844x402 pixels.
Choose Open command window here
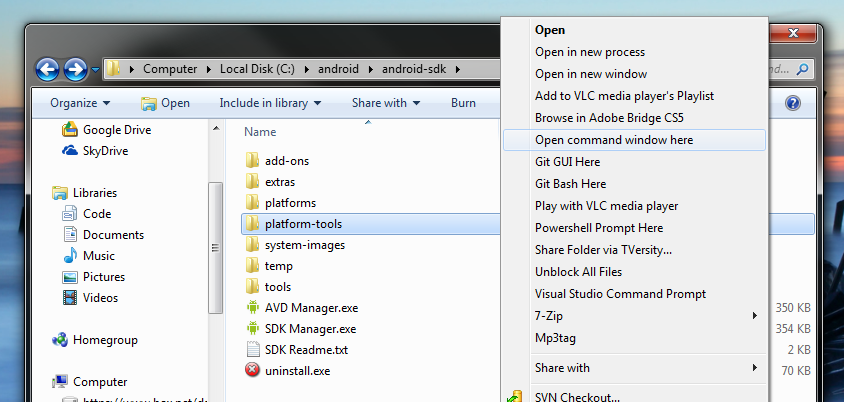click(614, 140)
